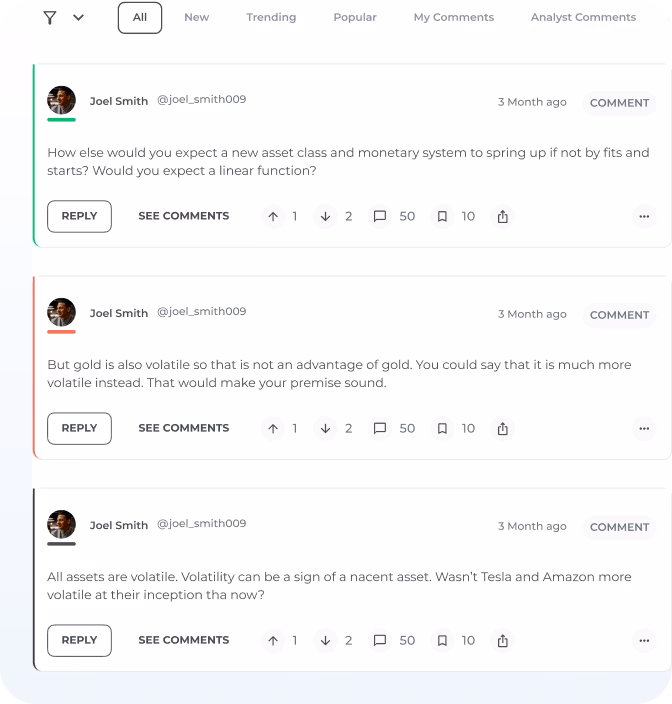Open the Analyst Comments tab
This screenshot has width=672, height=704.
click(x=583, y=17)
